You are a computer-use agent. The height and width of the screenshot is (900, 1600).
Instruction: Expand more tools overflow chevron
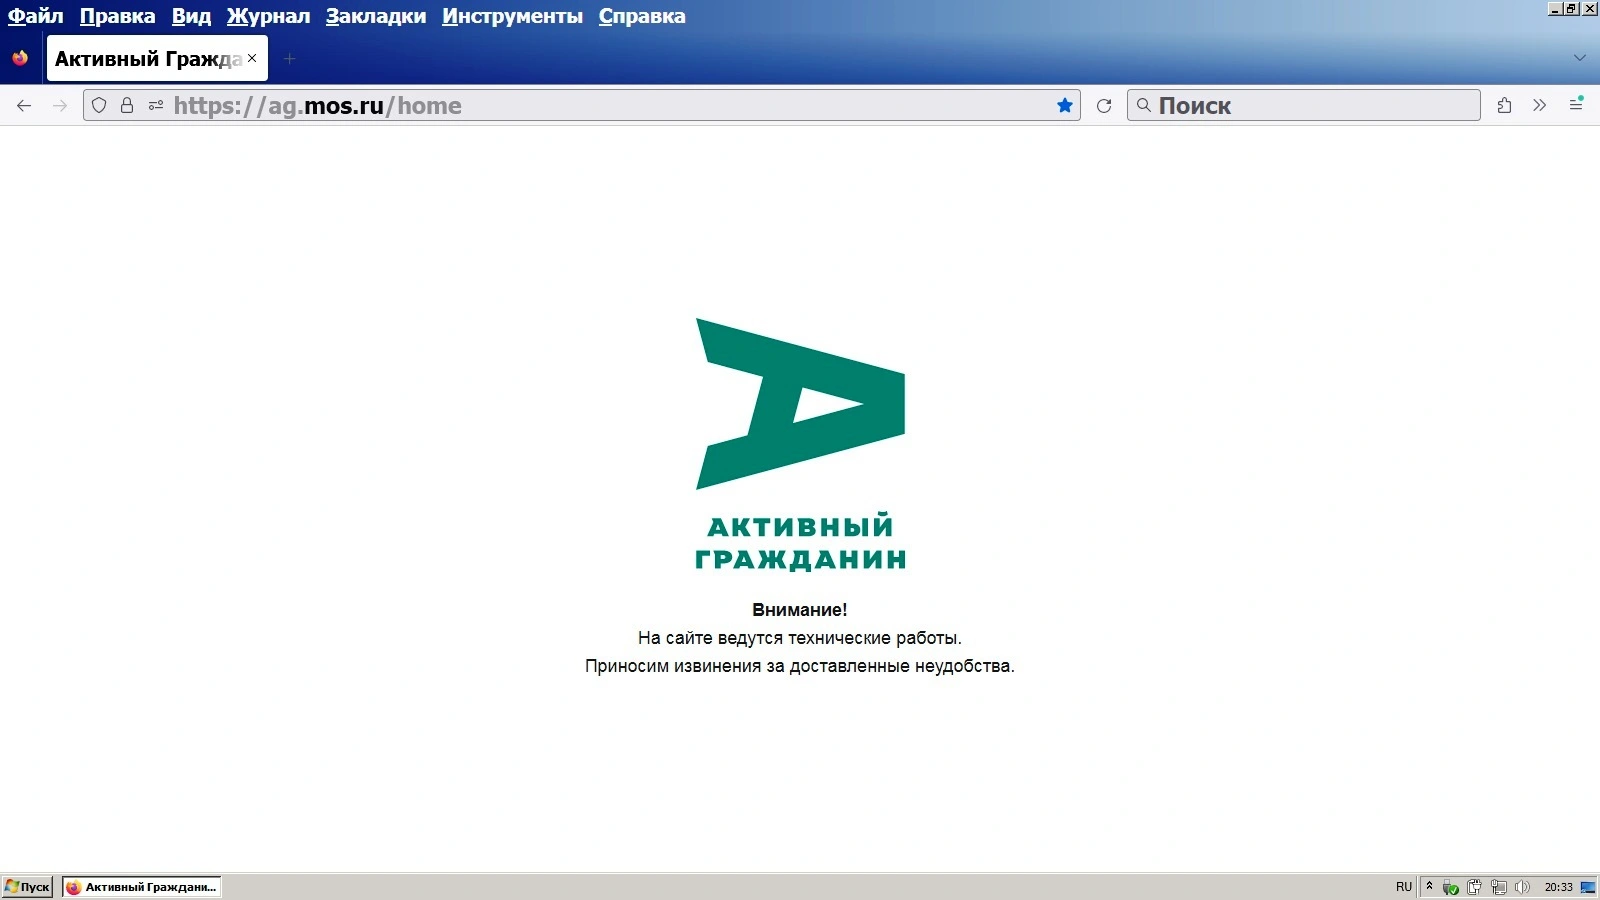(1540, 106)
